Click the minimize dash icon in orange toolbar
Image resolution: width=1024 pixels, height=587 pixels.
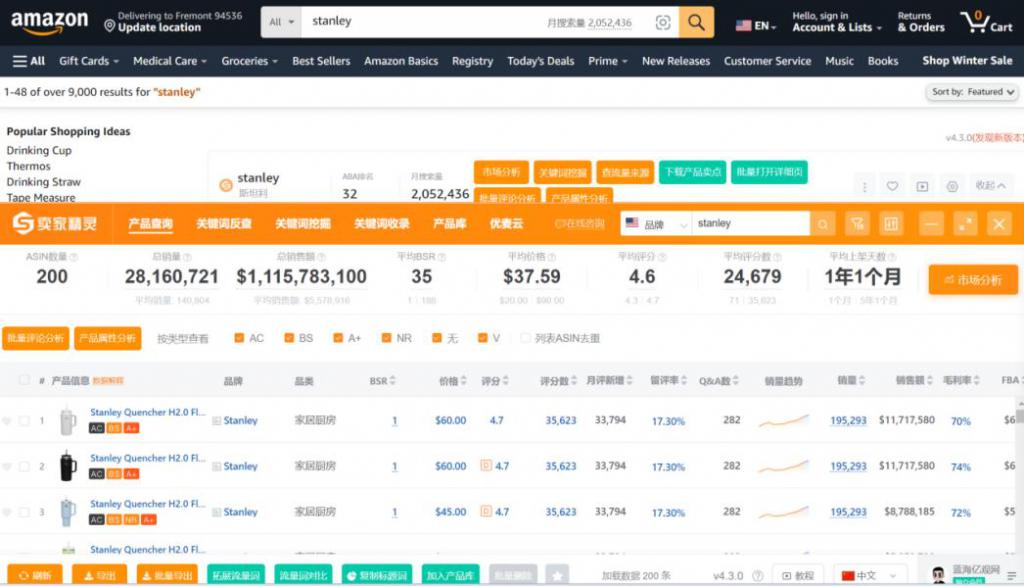pos(931,224)
